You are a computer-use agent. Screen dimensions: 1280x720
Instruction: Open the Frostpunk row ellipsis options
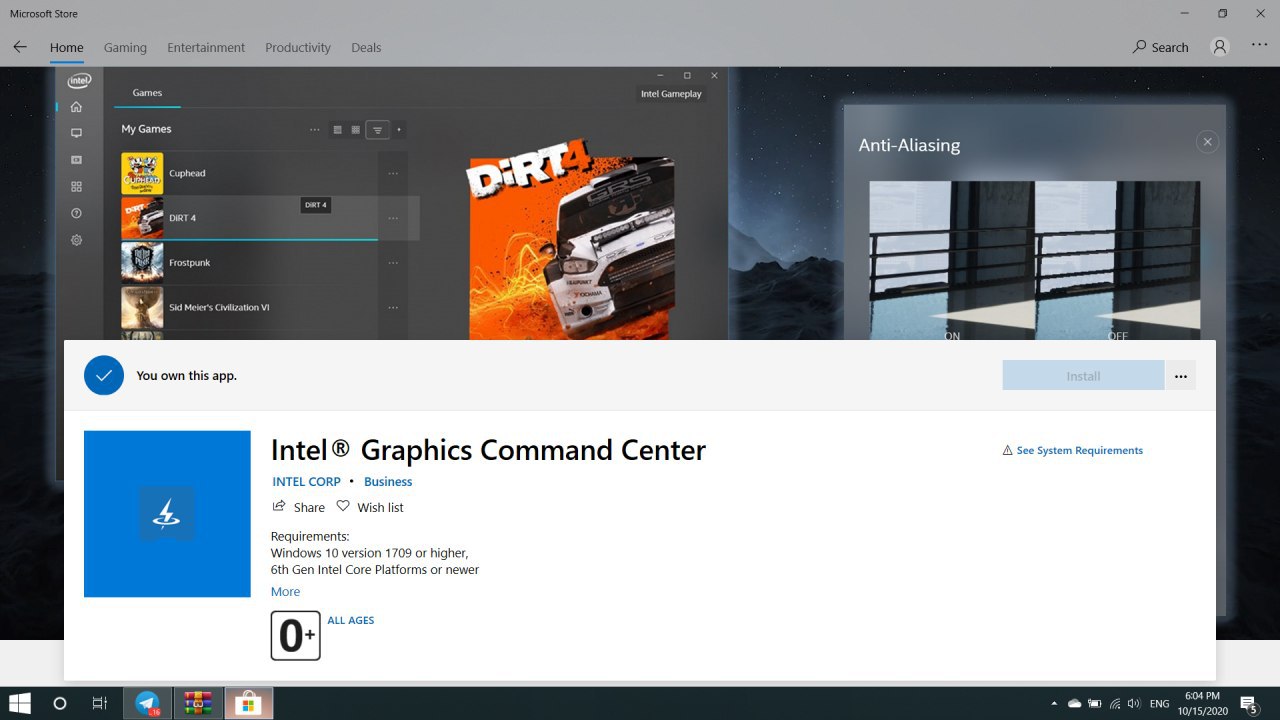click(x=393, y=262)
